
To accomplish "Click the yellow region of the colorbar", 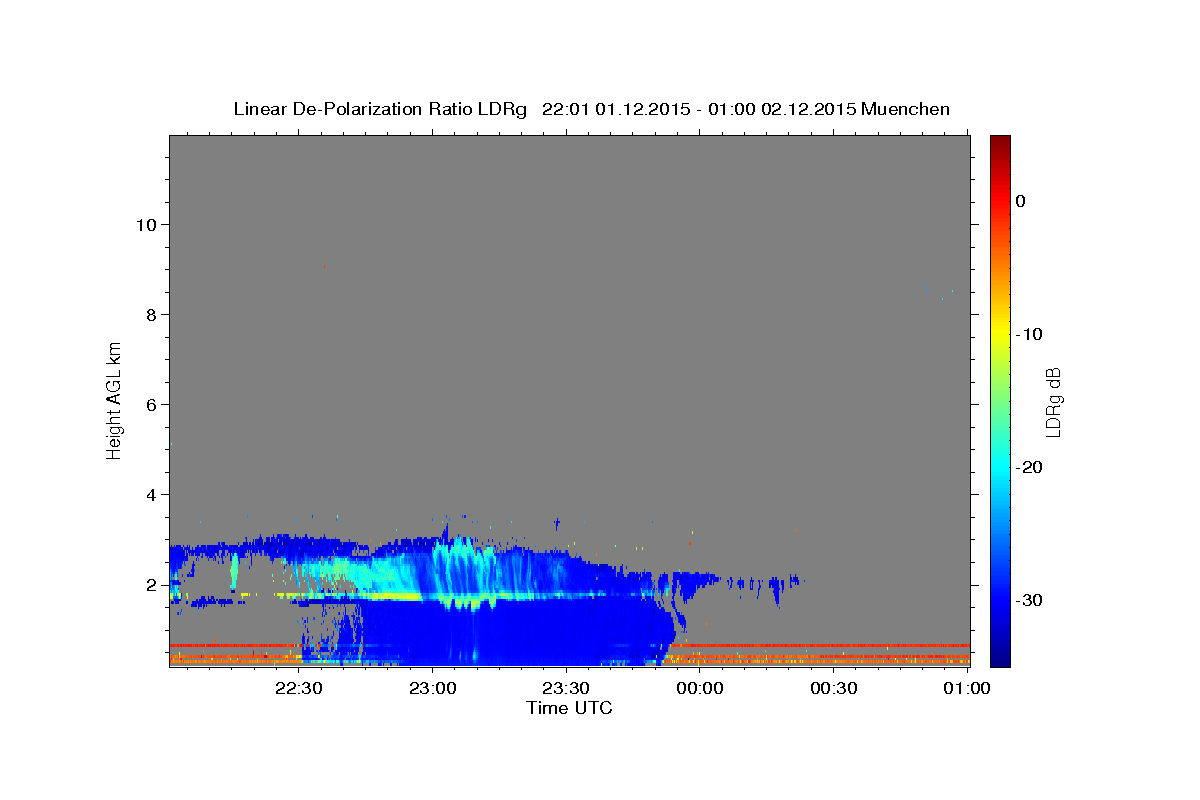I will pyautogui.click(x=1000, y=335).
